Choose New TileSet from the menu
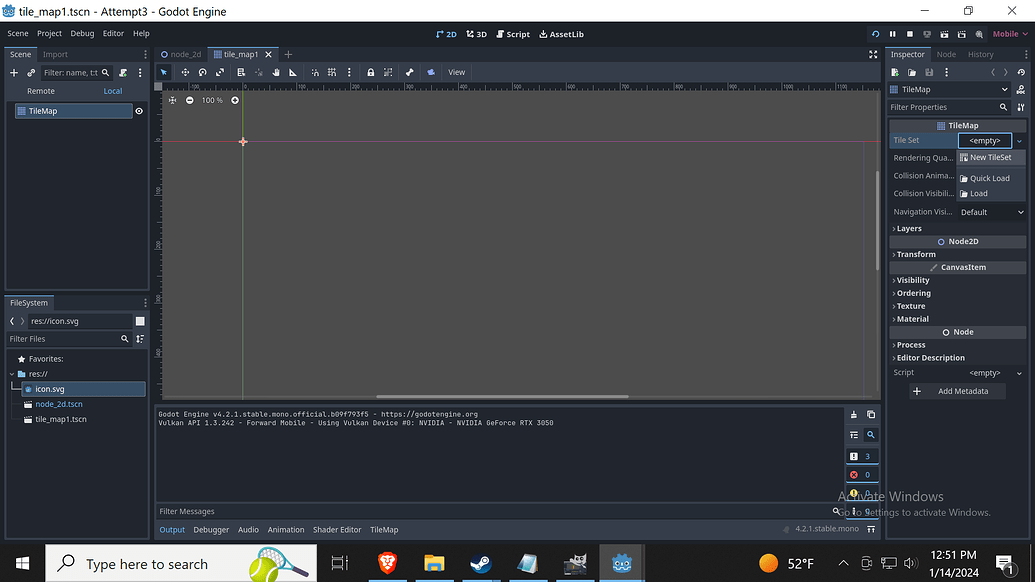 (990, 157)
